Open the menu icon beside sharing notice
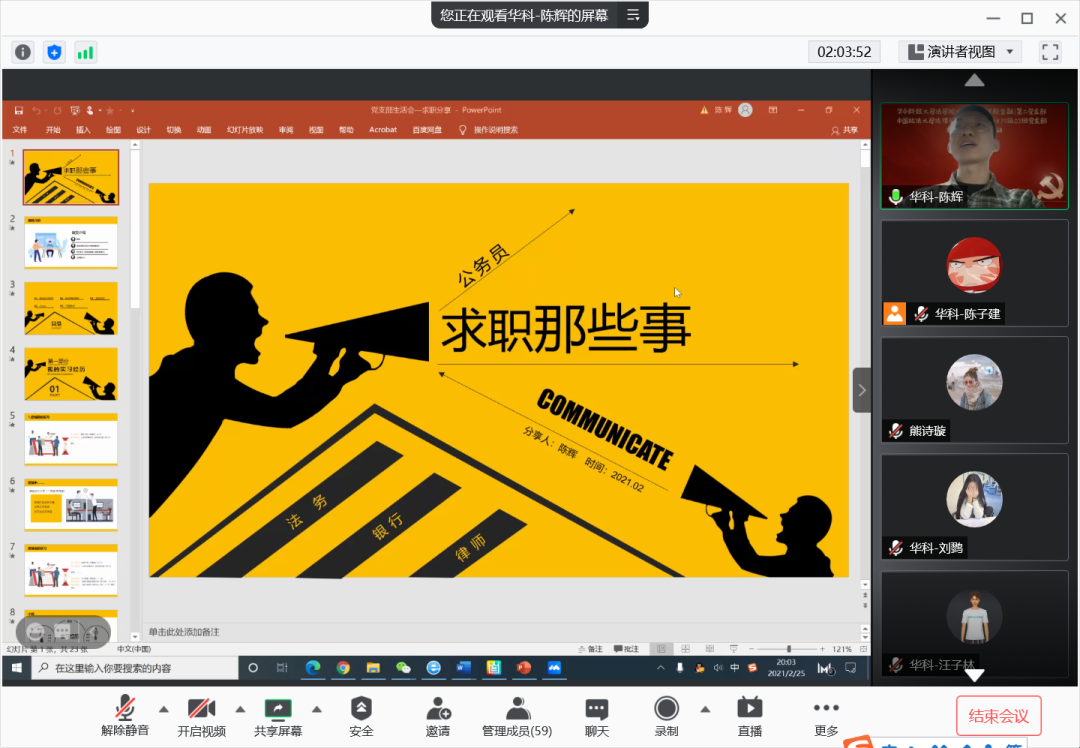Image resolution: width=1080 pixels, height=748 pixels. (632, 15)
